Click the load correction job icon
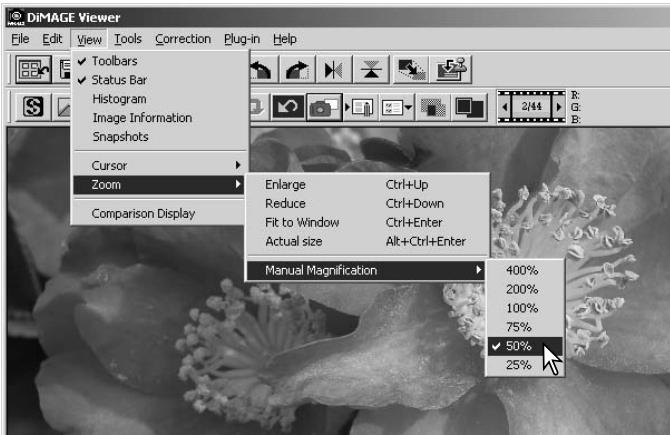The image size is (670, 435). (x=361, y=108)
